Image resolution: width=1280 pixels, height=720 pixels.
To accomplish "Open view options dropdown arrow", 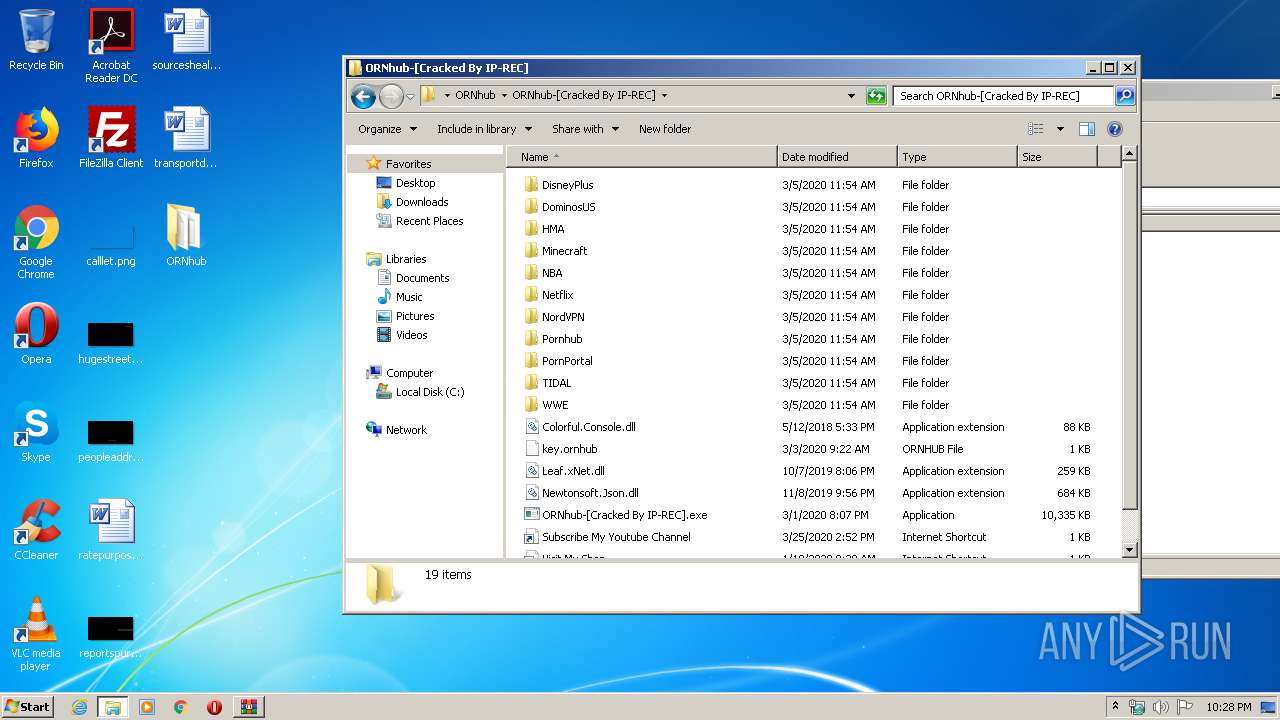I will point(1060,129).
